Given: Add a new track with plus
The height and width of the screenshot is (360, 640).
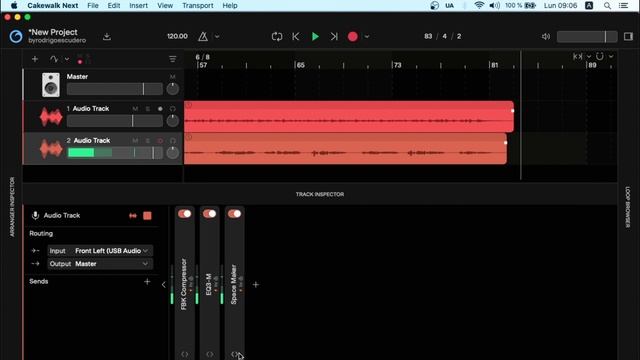Looking at the screenshot, I should 35,59.
